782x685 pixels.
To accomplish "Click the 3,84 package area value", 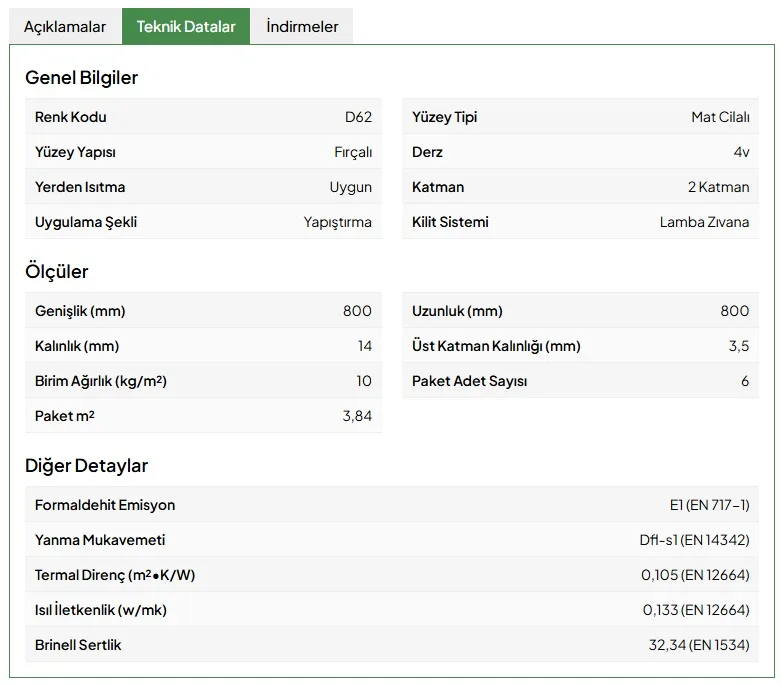I will (357, 416).
